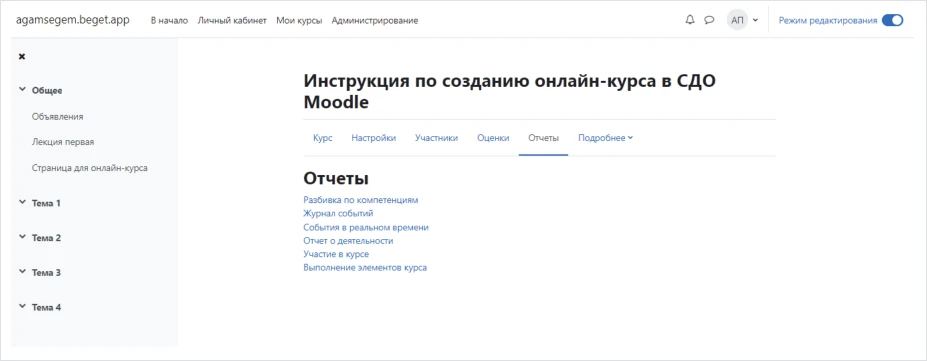Open Участие в курсе report
This screenshot has height=361, width=927.
coord(336,254)
